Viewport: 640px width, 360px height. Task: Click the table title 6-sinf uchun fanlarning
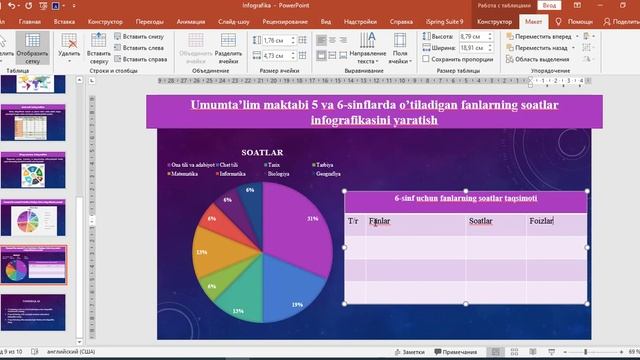466,198
